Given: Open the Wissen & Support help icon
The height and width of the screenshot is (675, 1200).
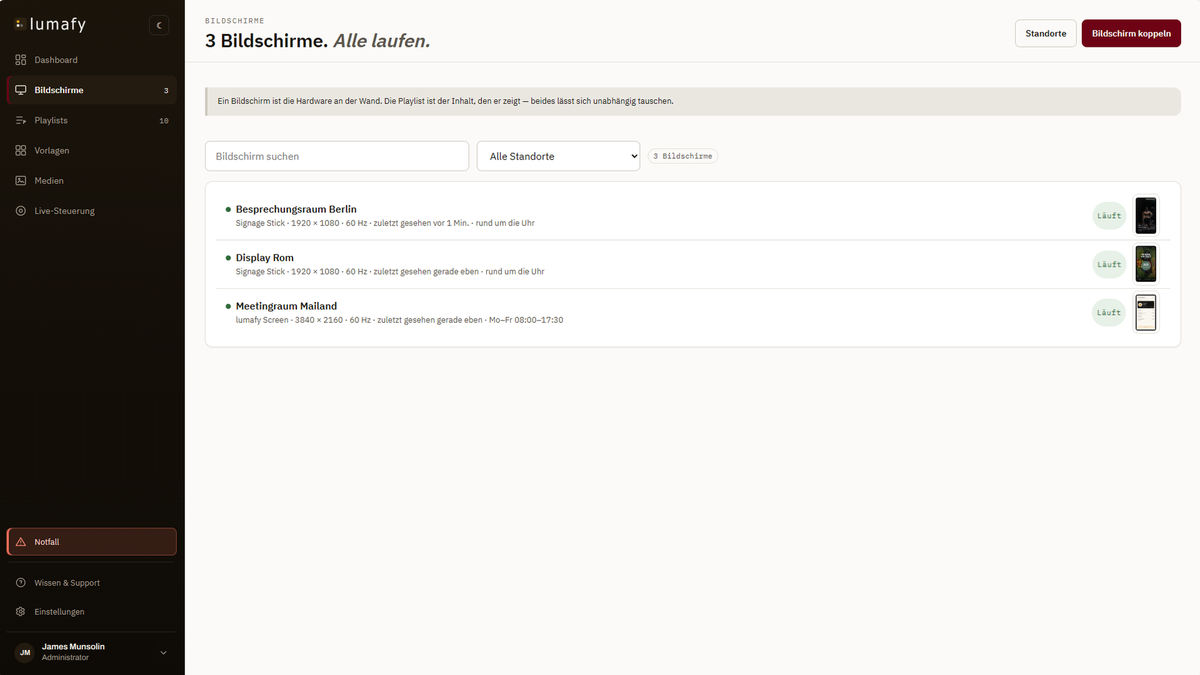Looking at the screenshot, I should tap(21, 583).
